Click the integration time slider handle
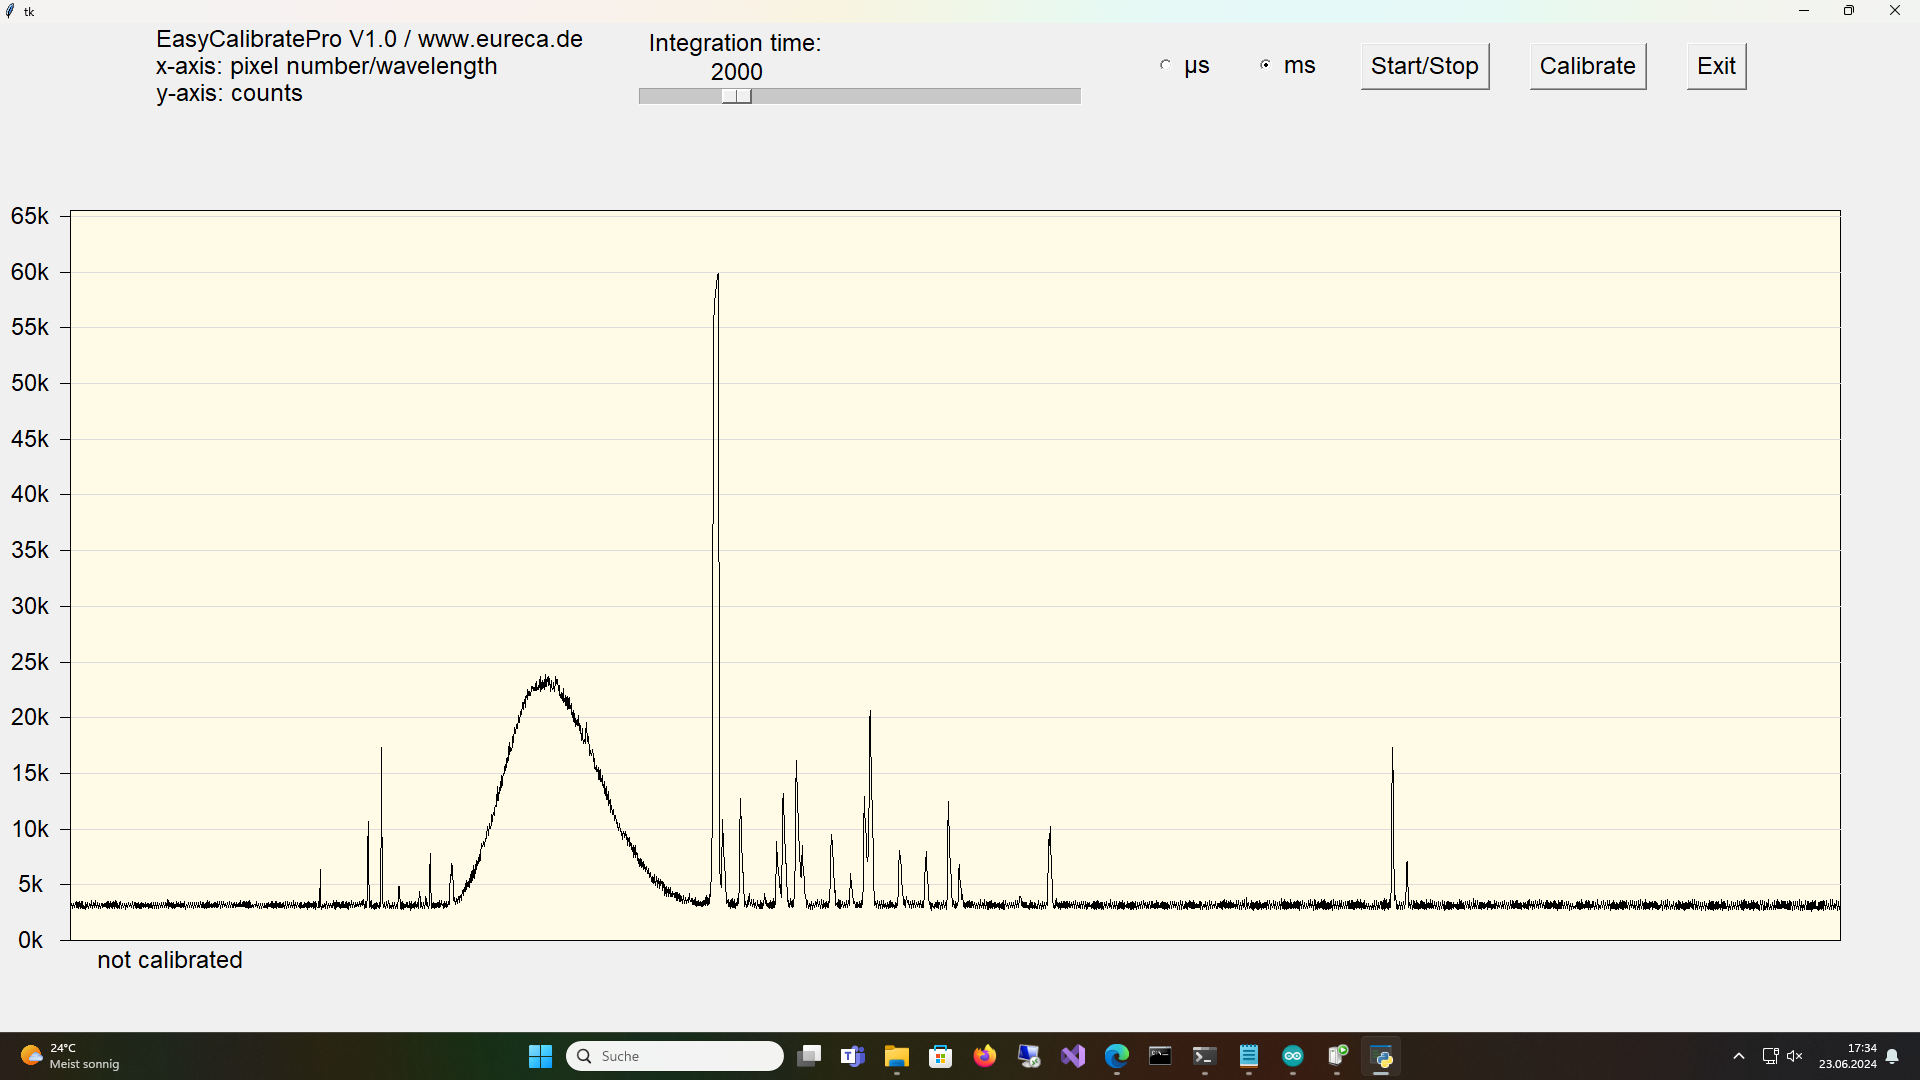This screenshot has height=1080, width=1920. 737,96
